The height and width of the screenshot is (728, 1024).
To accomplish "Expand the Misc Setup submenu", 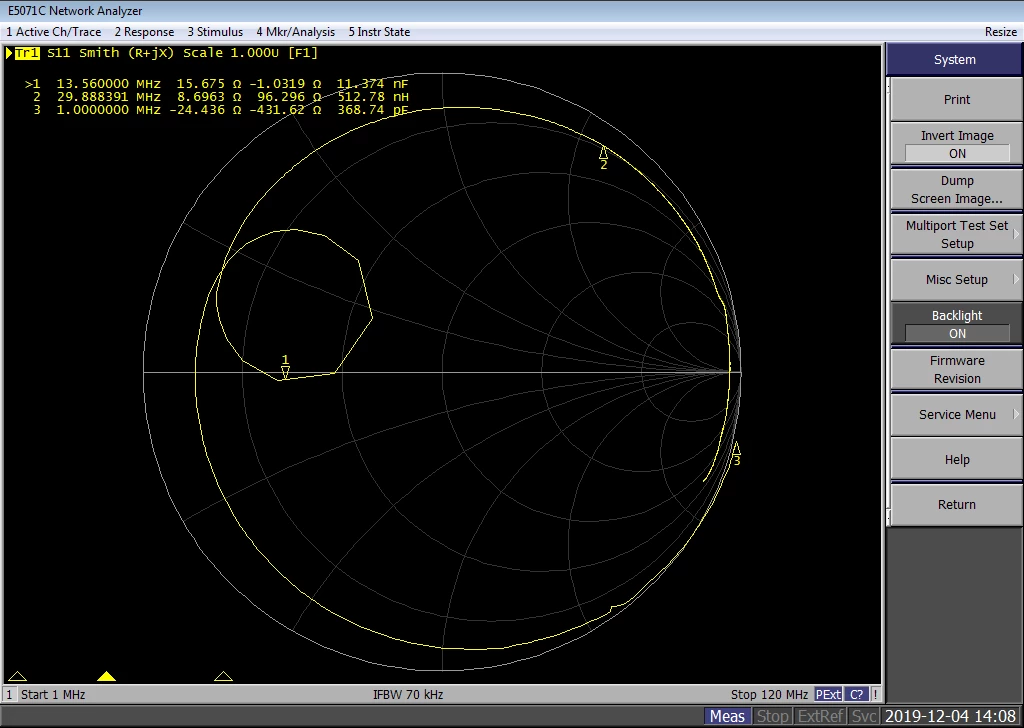I will tap(957, 279).
